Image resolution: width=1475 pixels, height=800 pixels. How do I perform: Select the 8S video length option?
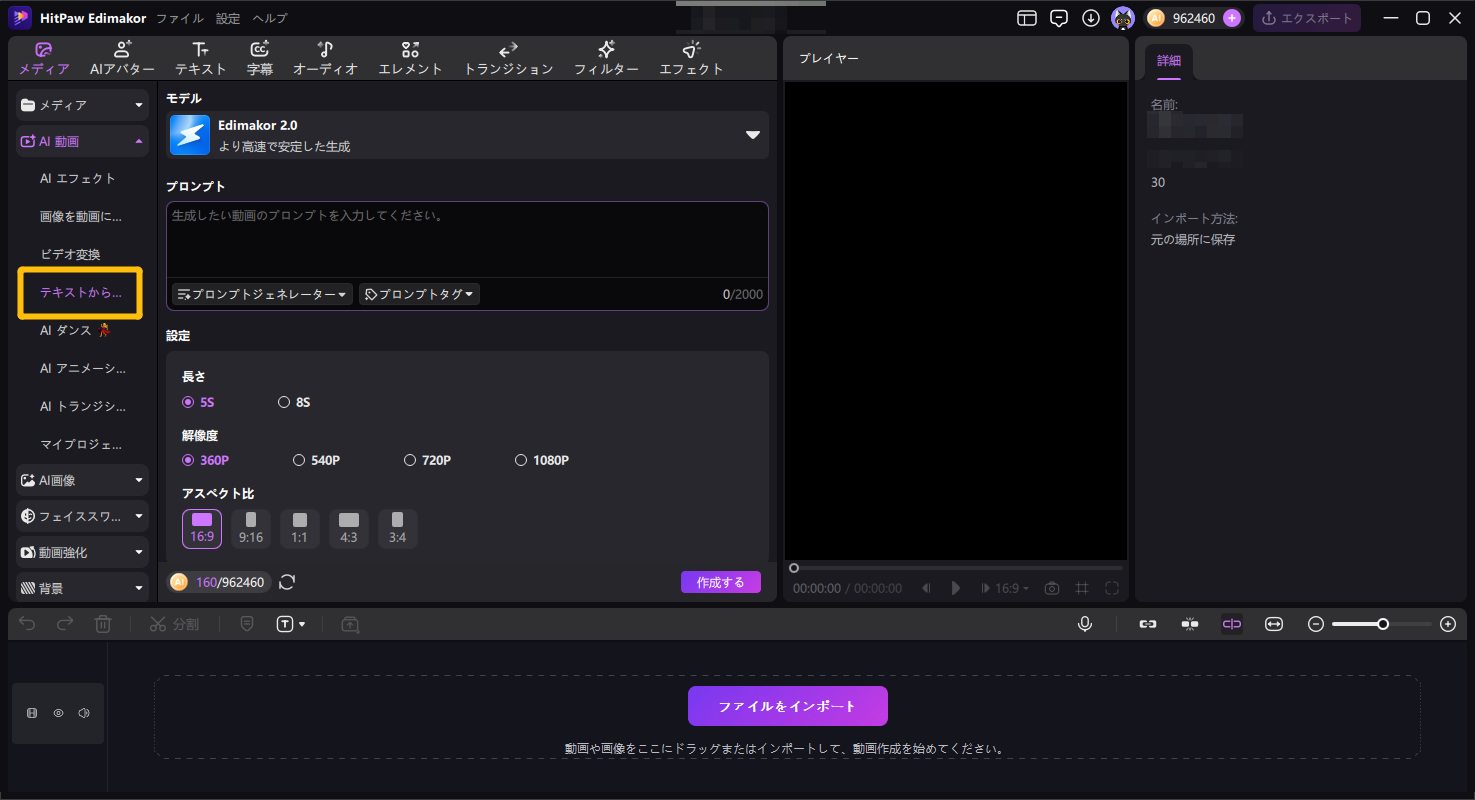[x=295, y=401]
